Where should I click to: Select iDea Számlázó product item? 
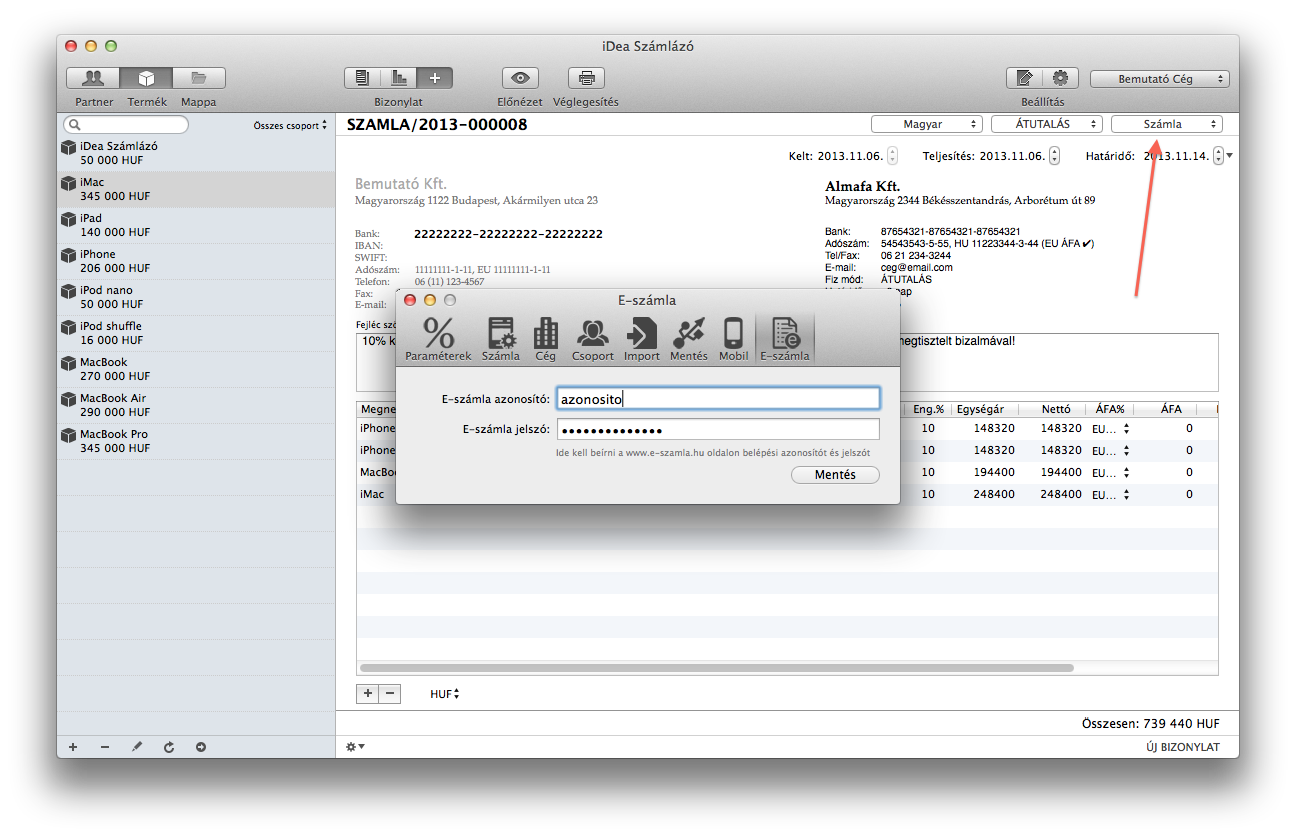pyautogui.click(x=196, y=153)
